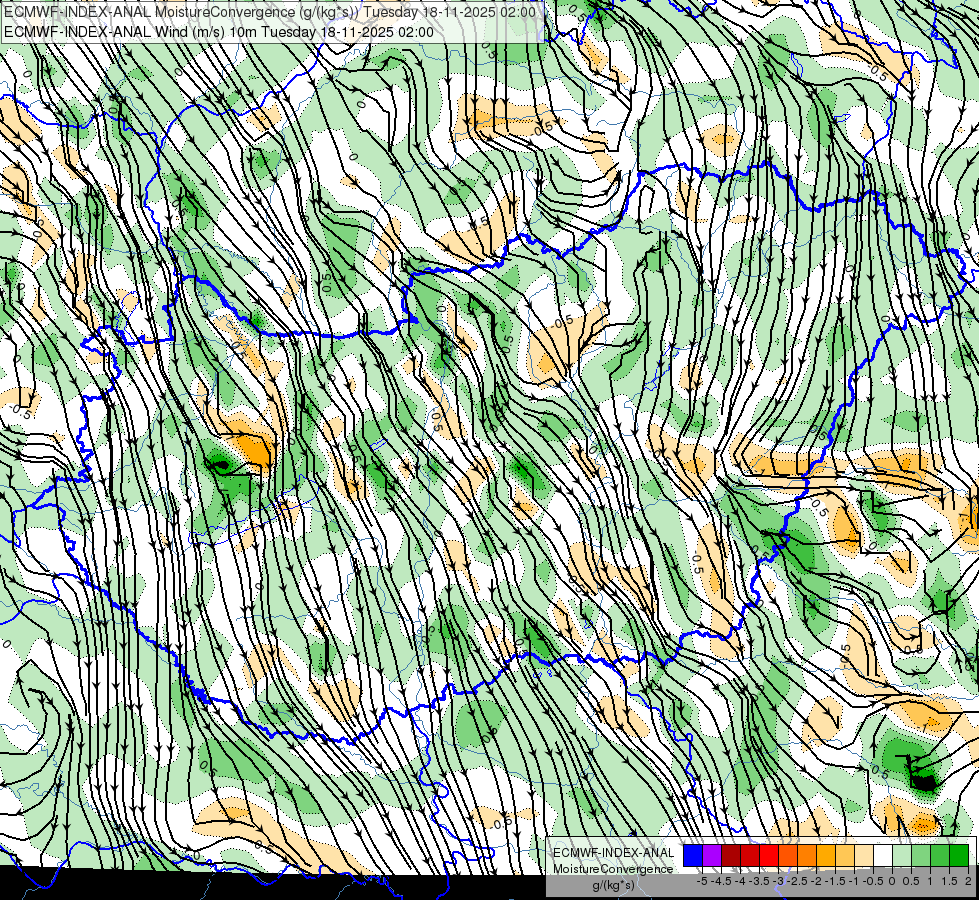Click the legend tick value -1
Viewport: 979px width, 900px height.
pyautogui.click(x=854, y=881)
